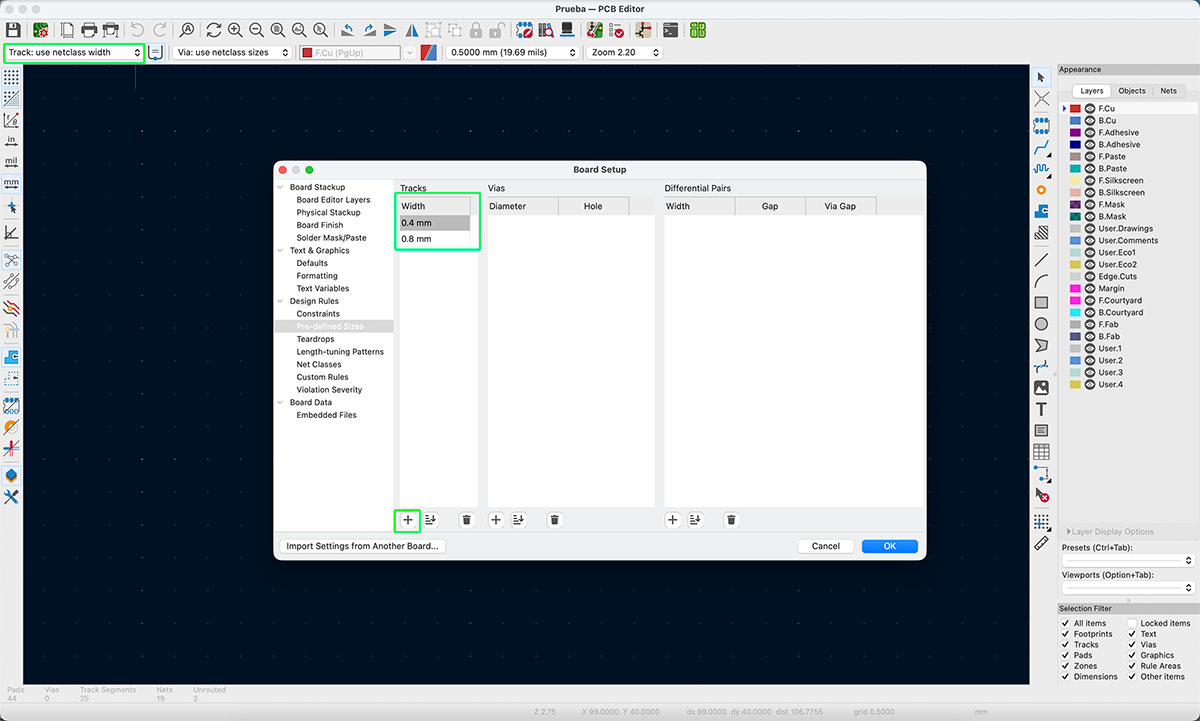Select the Draw arc tool
The image size is (1200, 721).
coord(1041,281)
